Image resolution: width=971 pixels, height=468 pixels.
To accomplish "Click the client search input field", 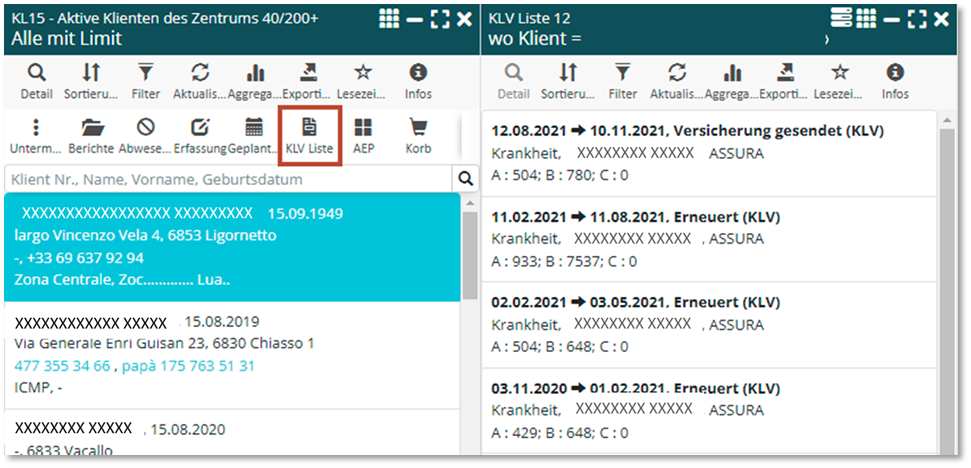I will 228,179.
